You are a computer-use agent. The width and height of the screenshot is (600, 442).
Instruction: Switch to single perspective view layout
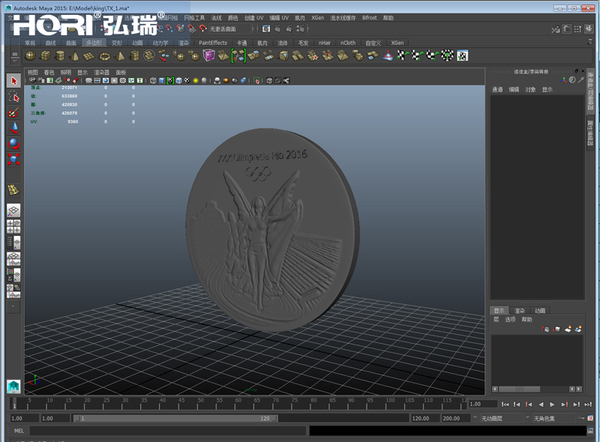(x=14, y=210)
